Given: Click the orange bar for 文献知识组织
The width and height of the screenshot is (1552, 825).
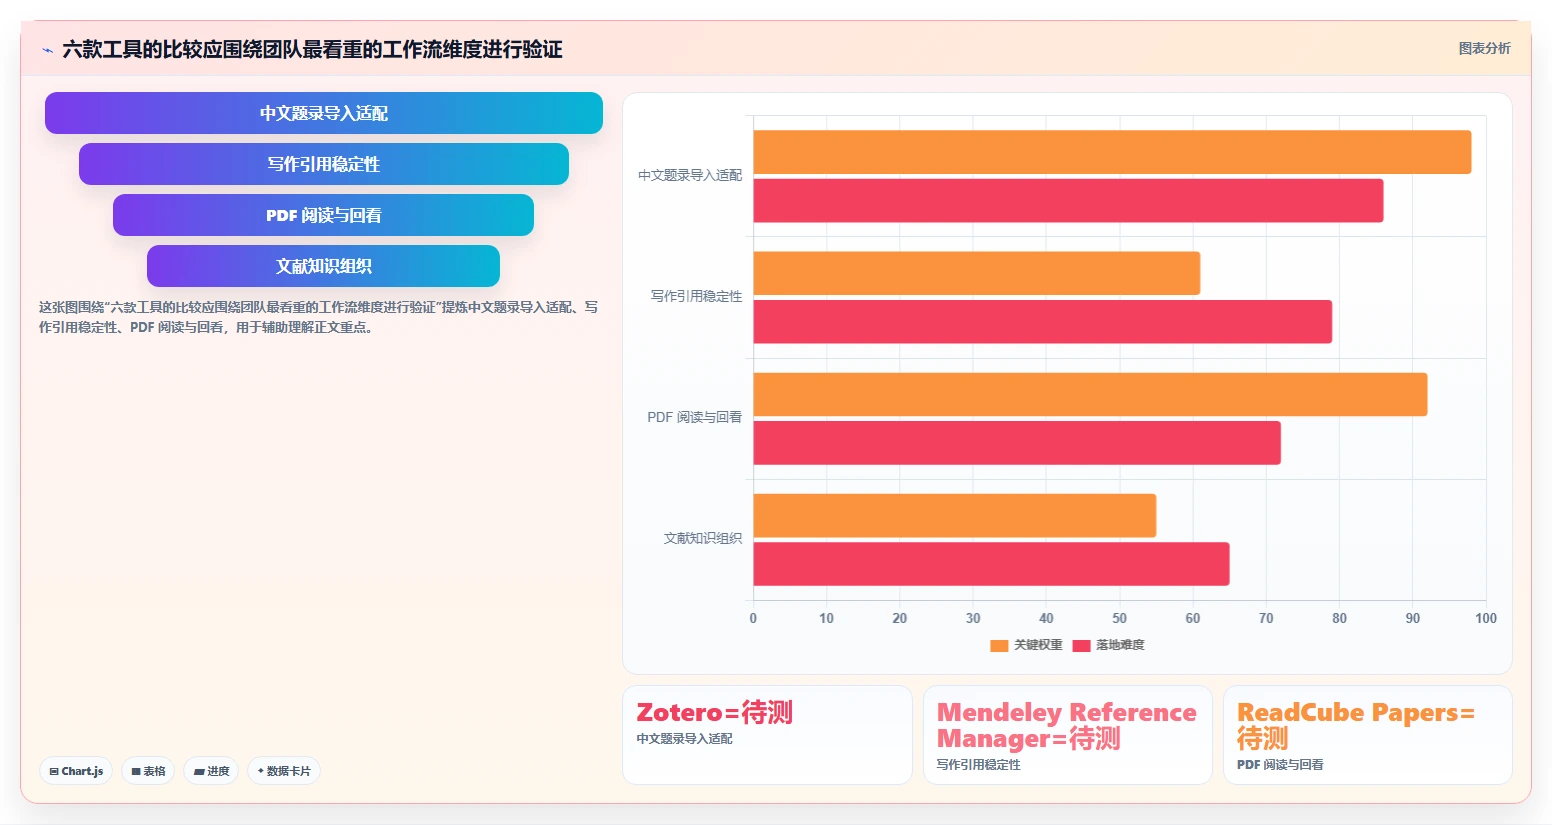Looking at the screenshot, I should point(955,516).
